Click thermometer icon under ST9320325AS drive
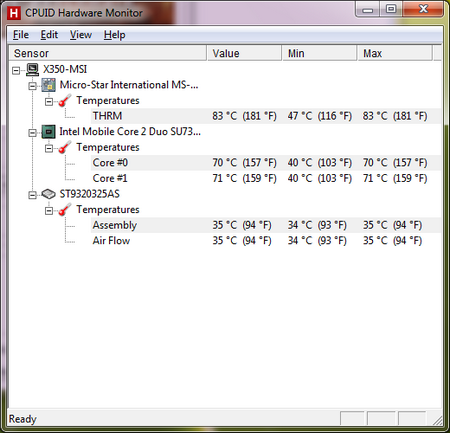Screen dimensions: 450x433 [x=65, y=209]
